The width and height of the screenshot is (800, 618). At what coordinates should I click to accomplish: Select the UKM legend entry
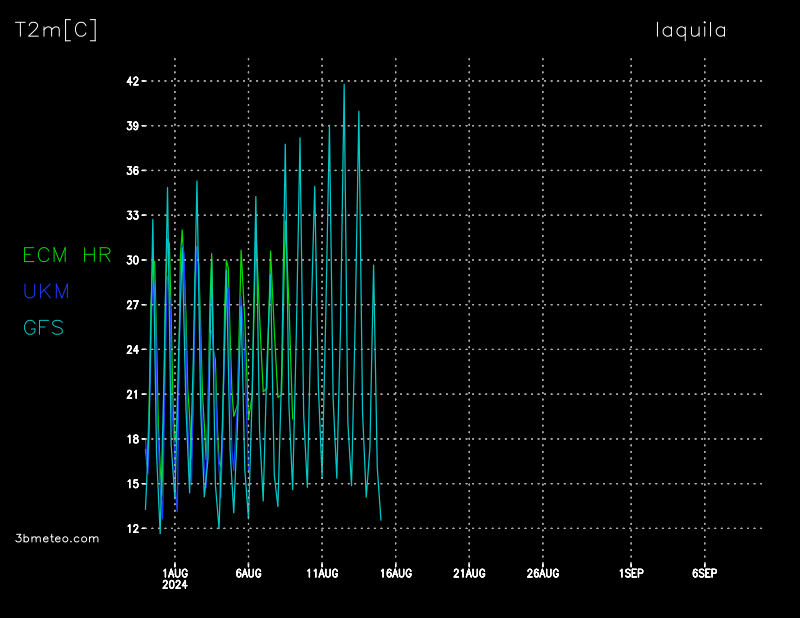coord(46,292)
